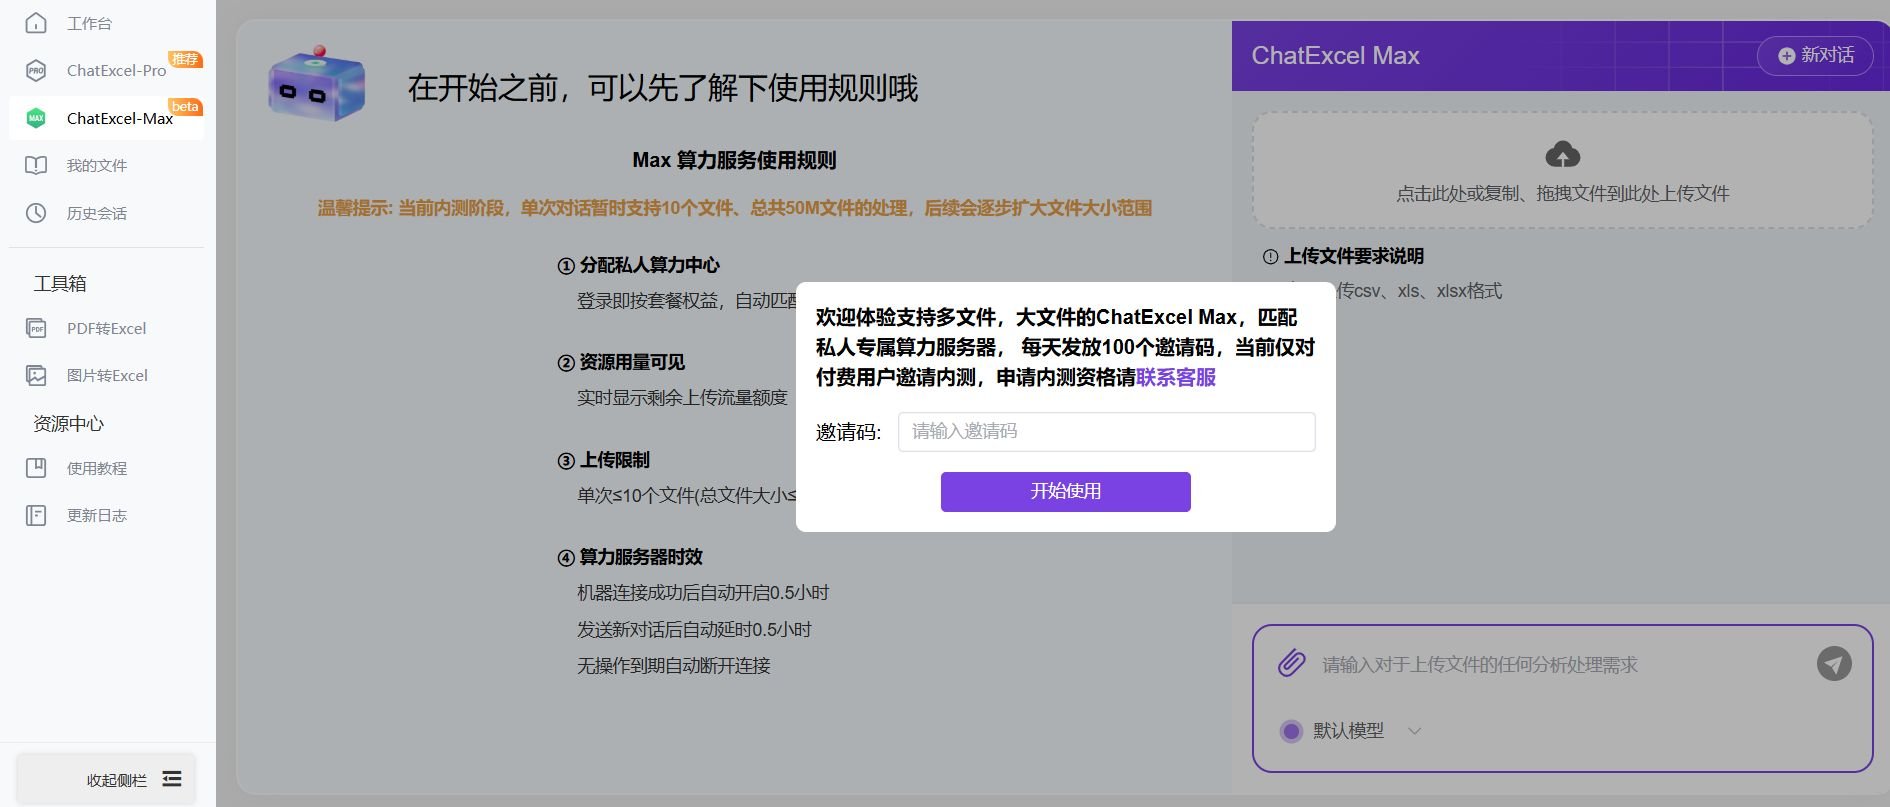
Task: Open the 工作台 sidebar item
Action: tap(89, 23)
